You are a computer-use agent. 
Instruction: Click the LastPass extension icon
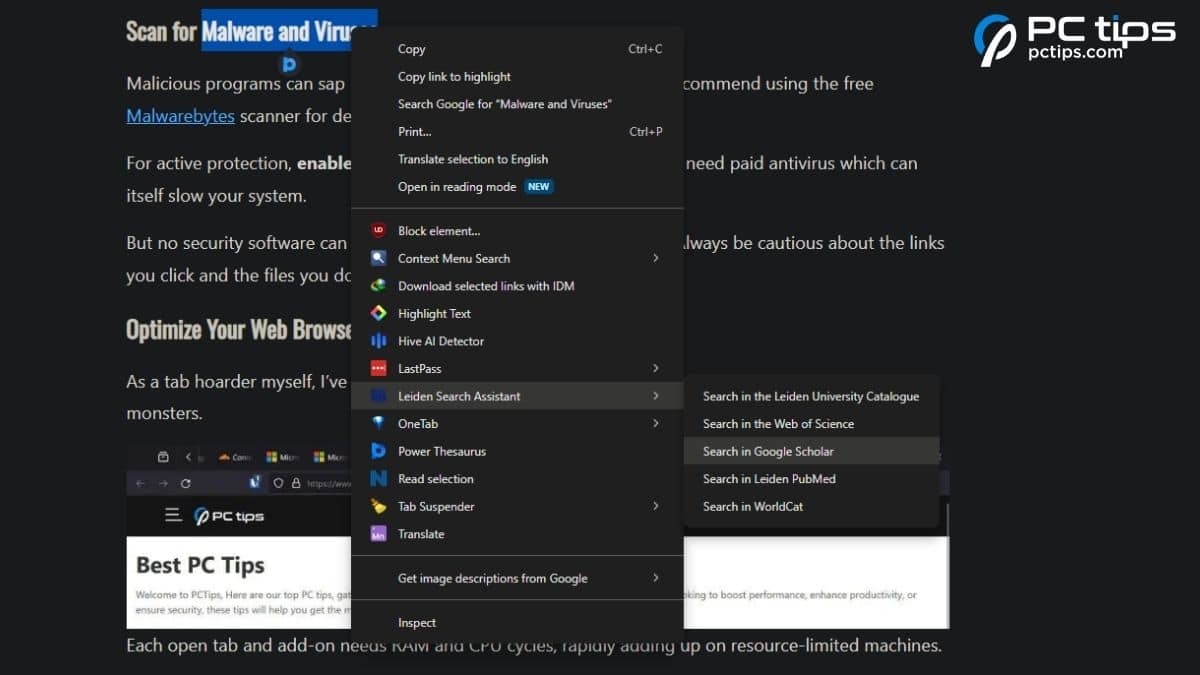pos(380,368)
